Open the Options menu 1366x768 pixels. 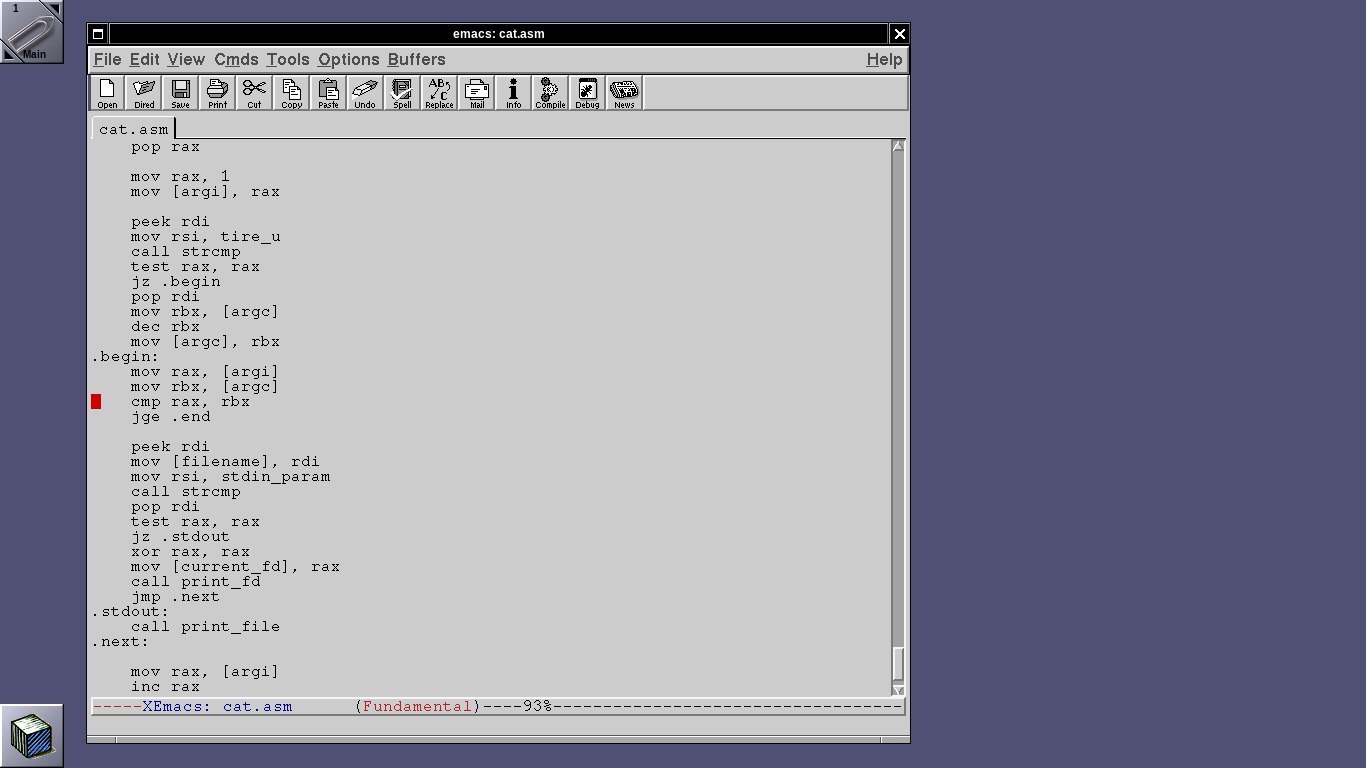(x=349, y=60)
